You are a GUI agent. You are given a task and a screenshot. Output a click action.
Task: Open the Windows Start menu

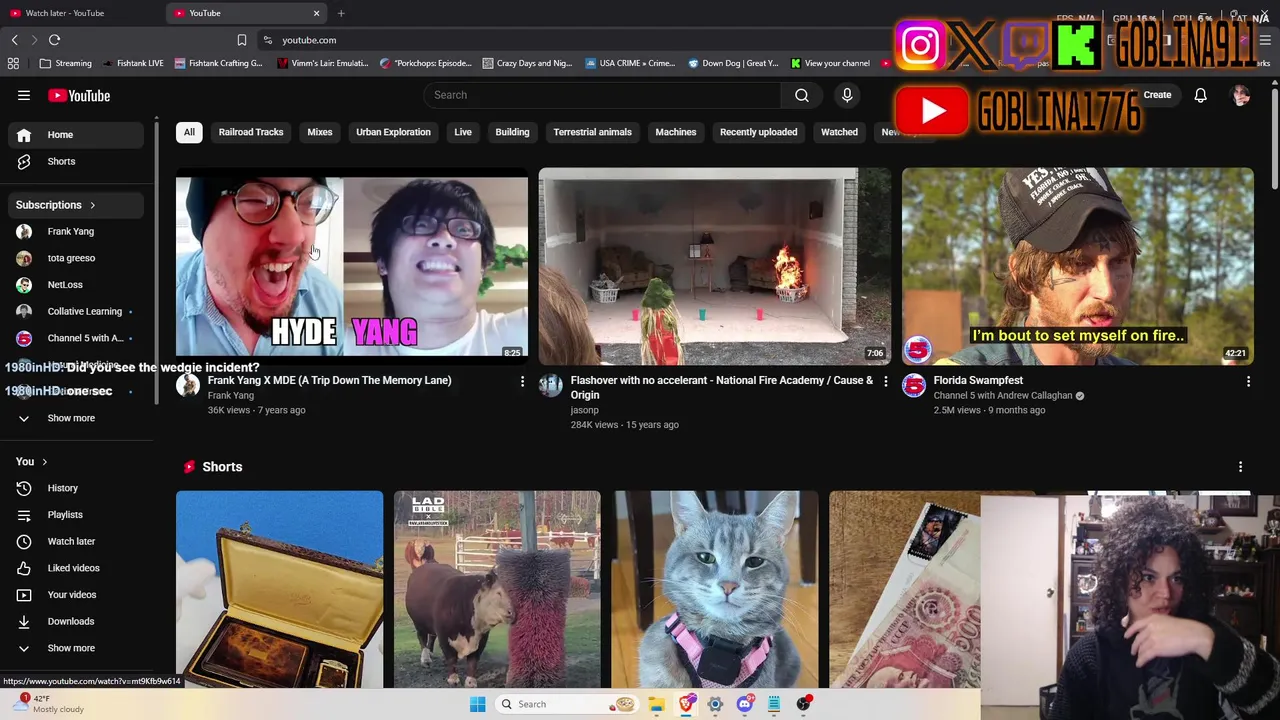[x=477, y=704]
